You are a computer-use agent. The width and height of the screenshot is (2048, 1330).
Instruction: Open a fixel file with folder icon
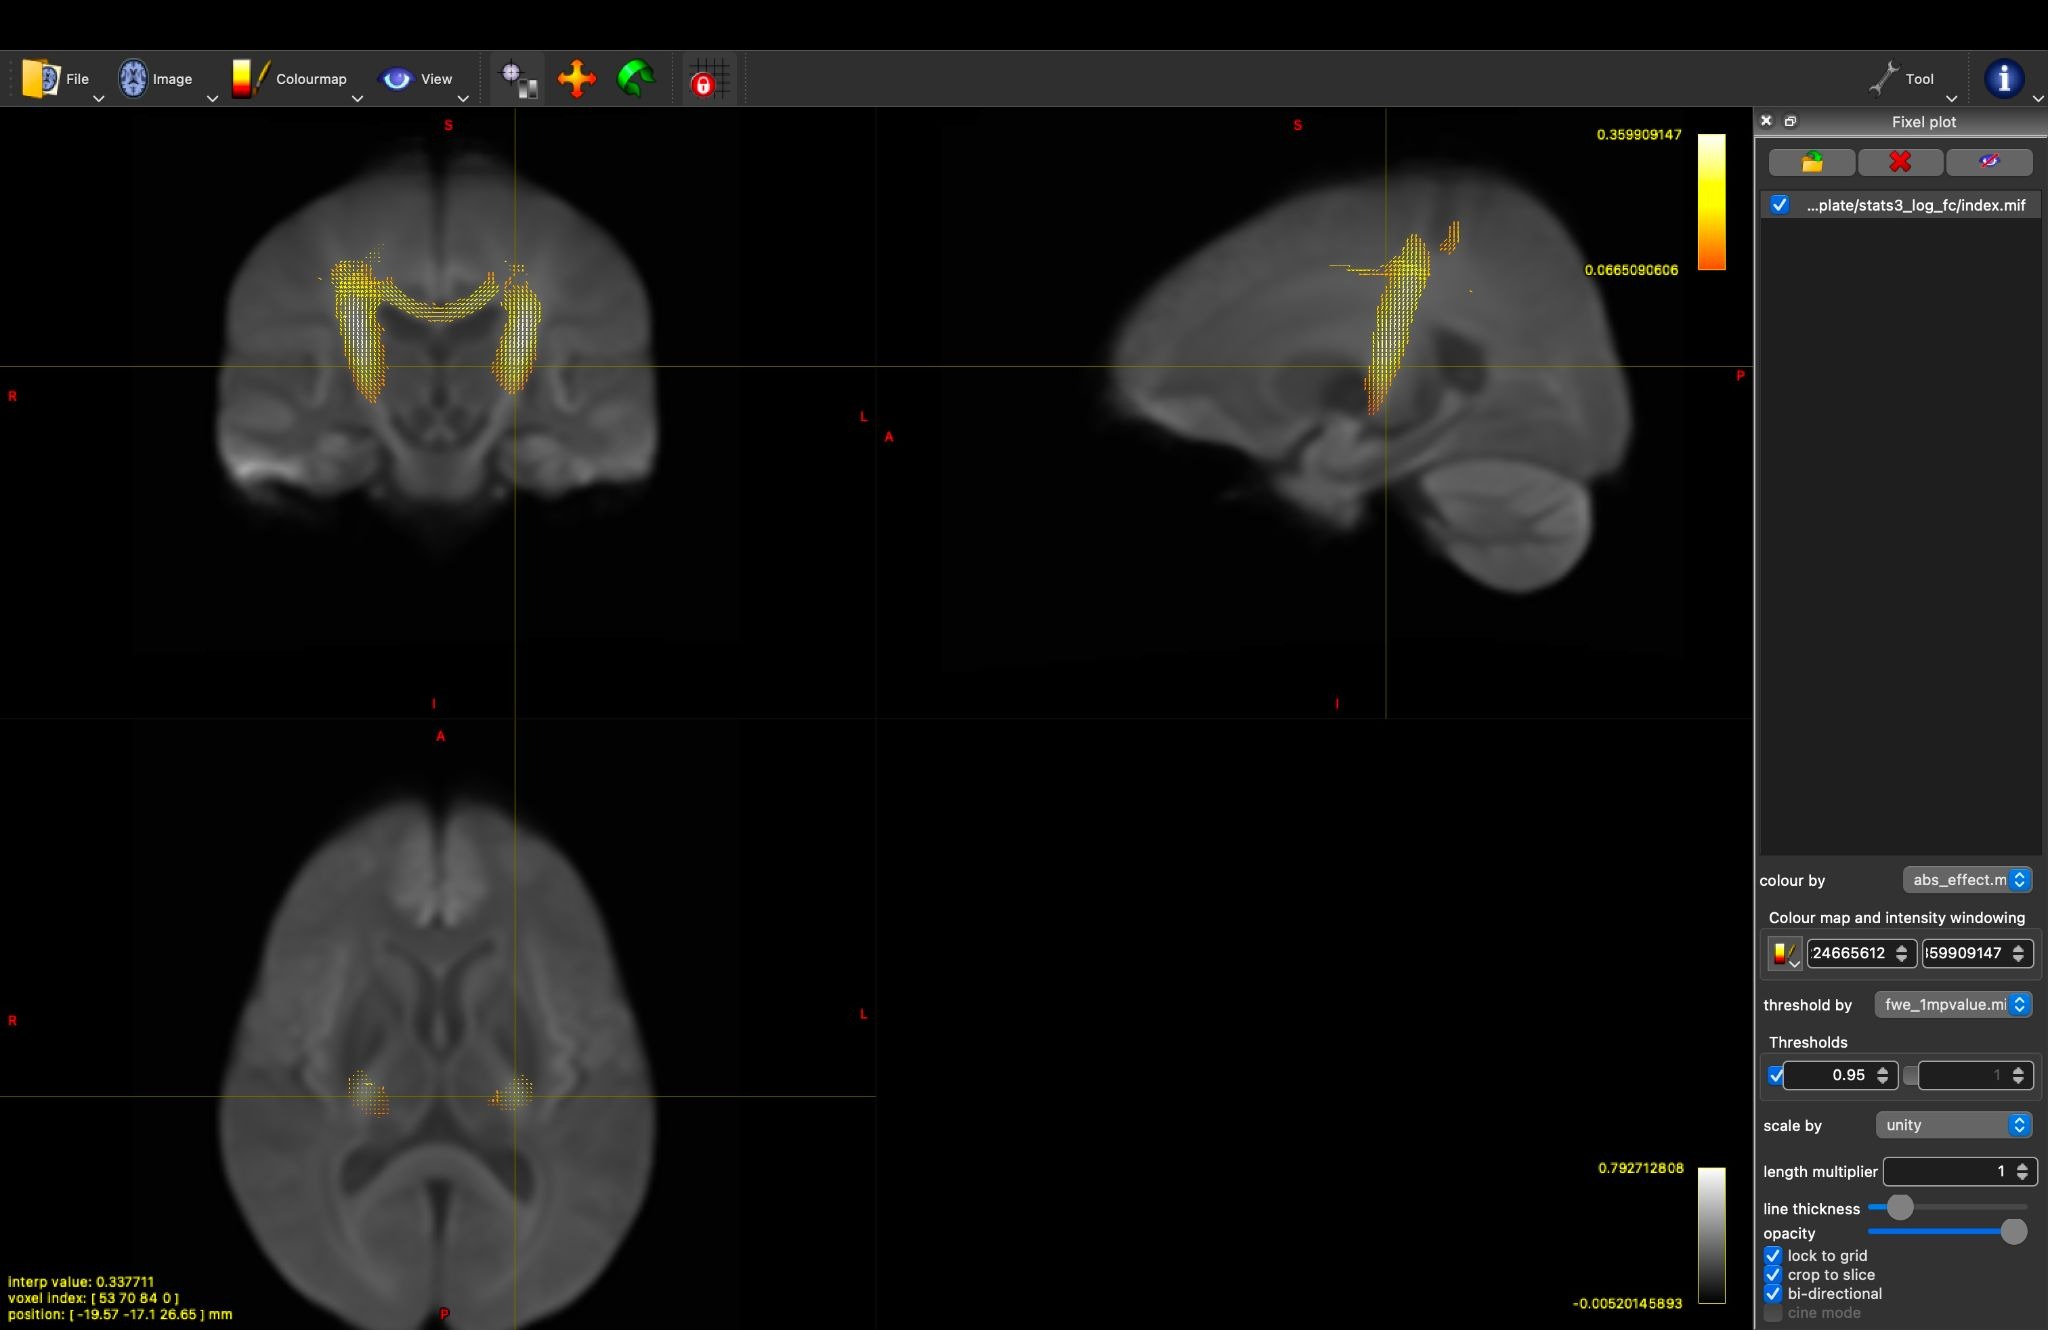click(1812, 161)
